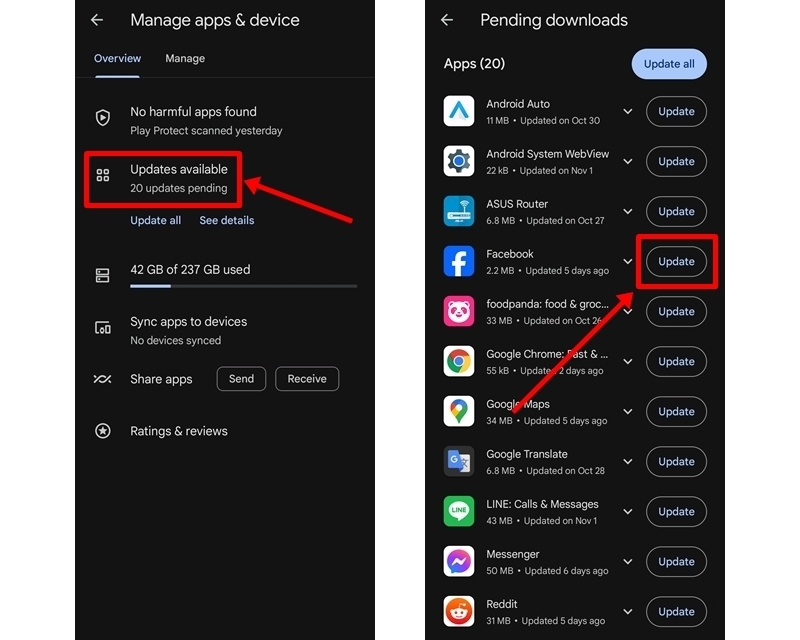Select the Messenger app name
Image resolution: width=800 pixels, height=640 pixels.
coord(513,554)
